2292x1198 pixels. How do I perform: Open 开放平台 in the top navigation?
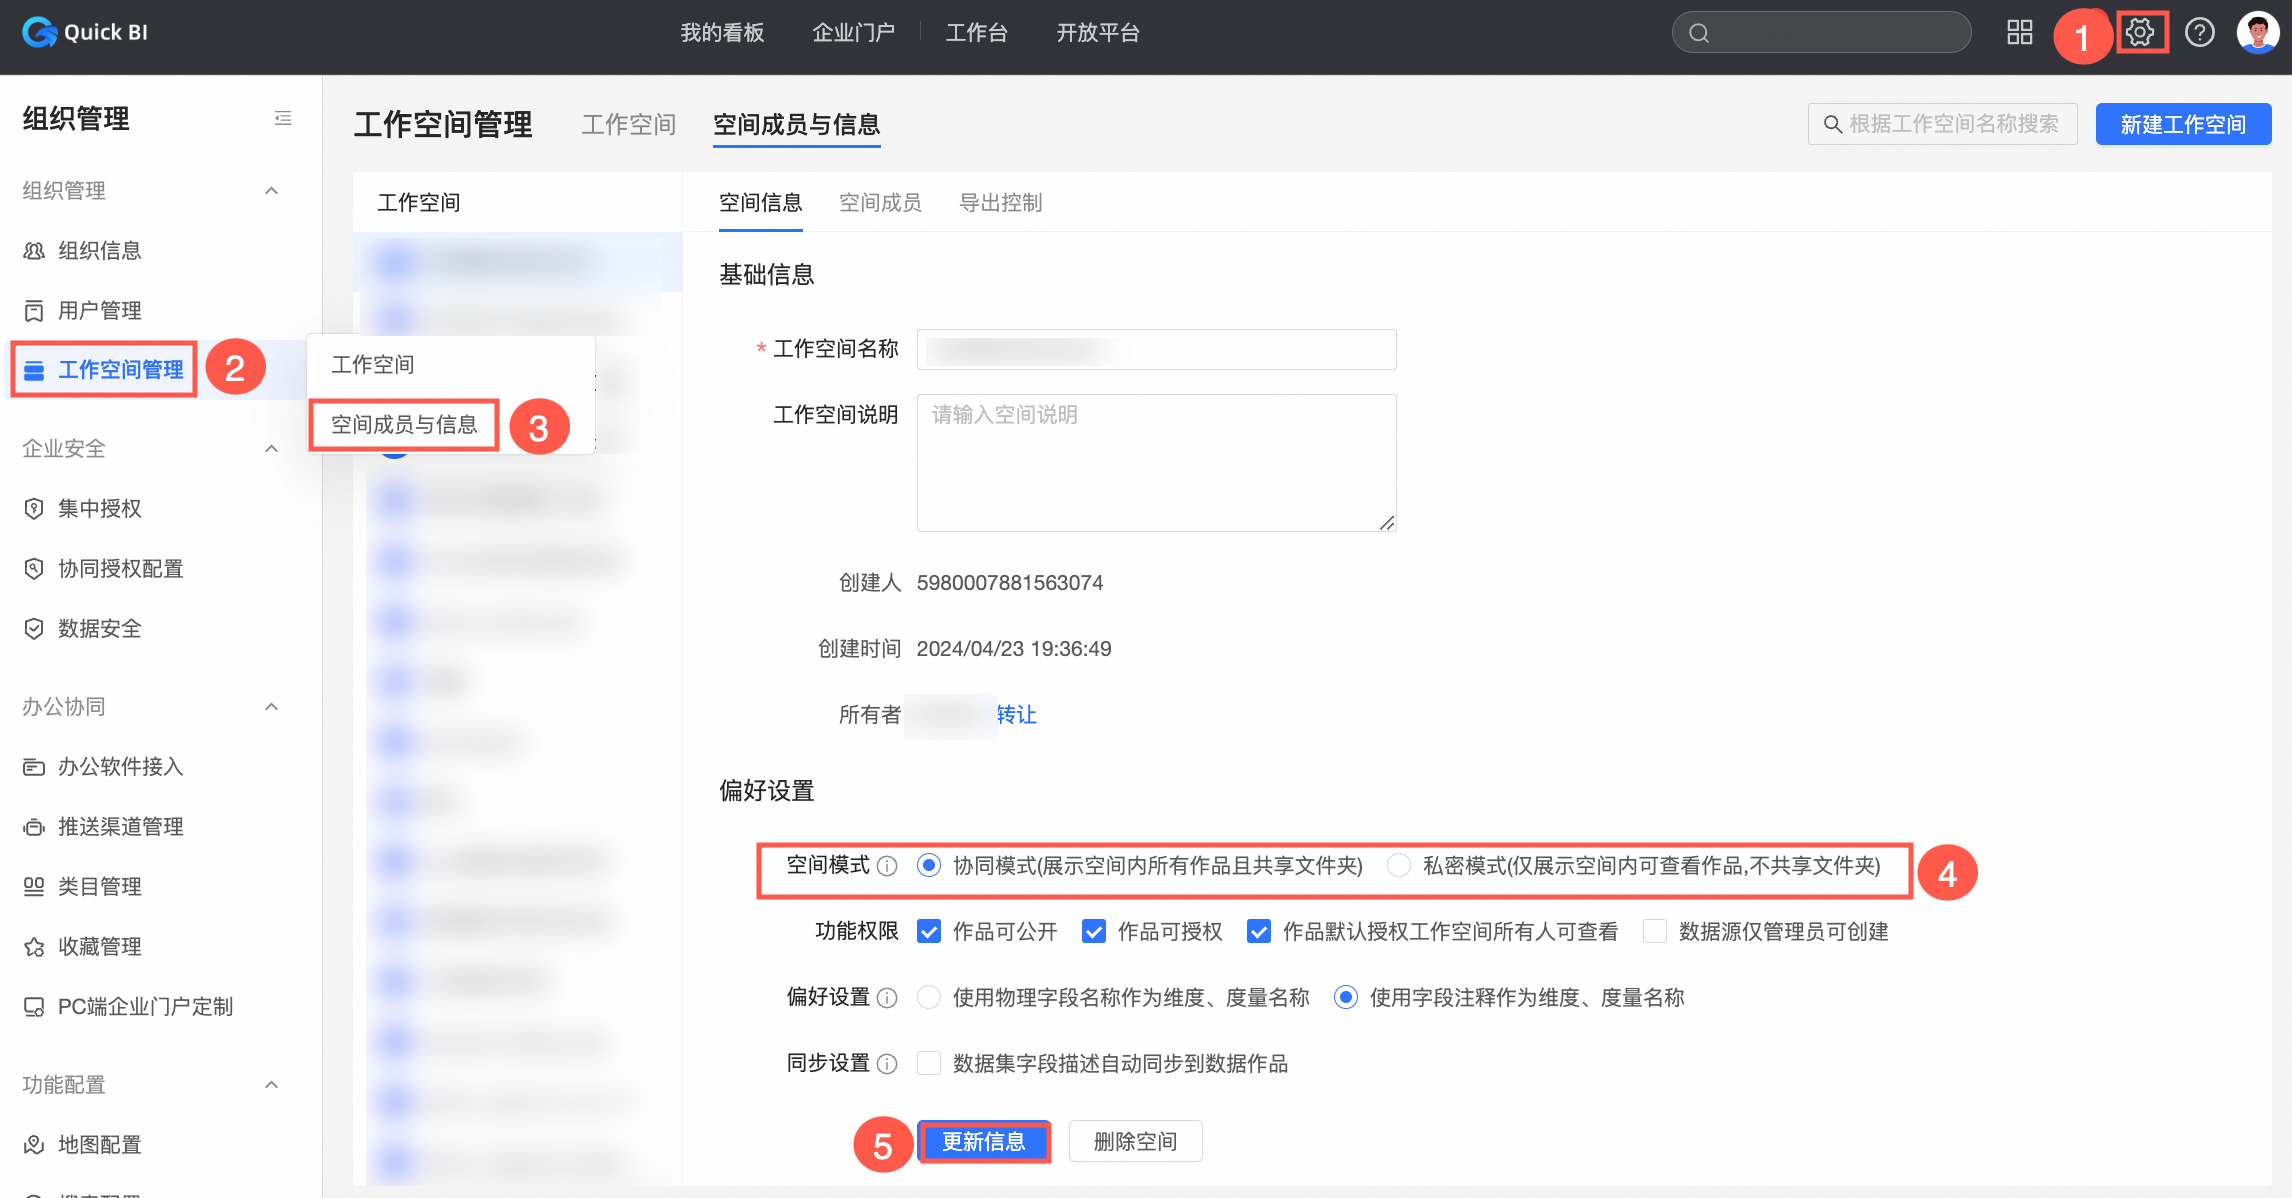pos(1098,33)
